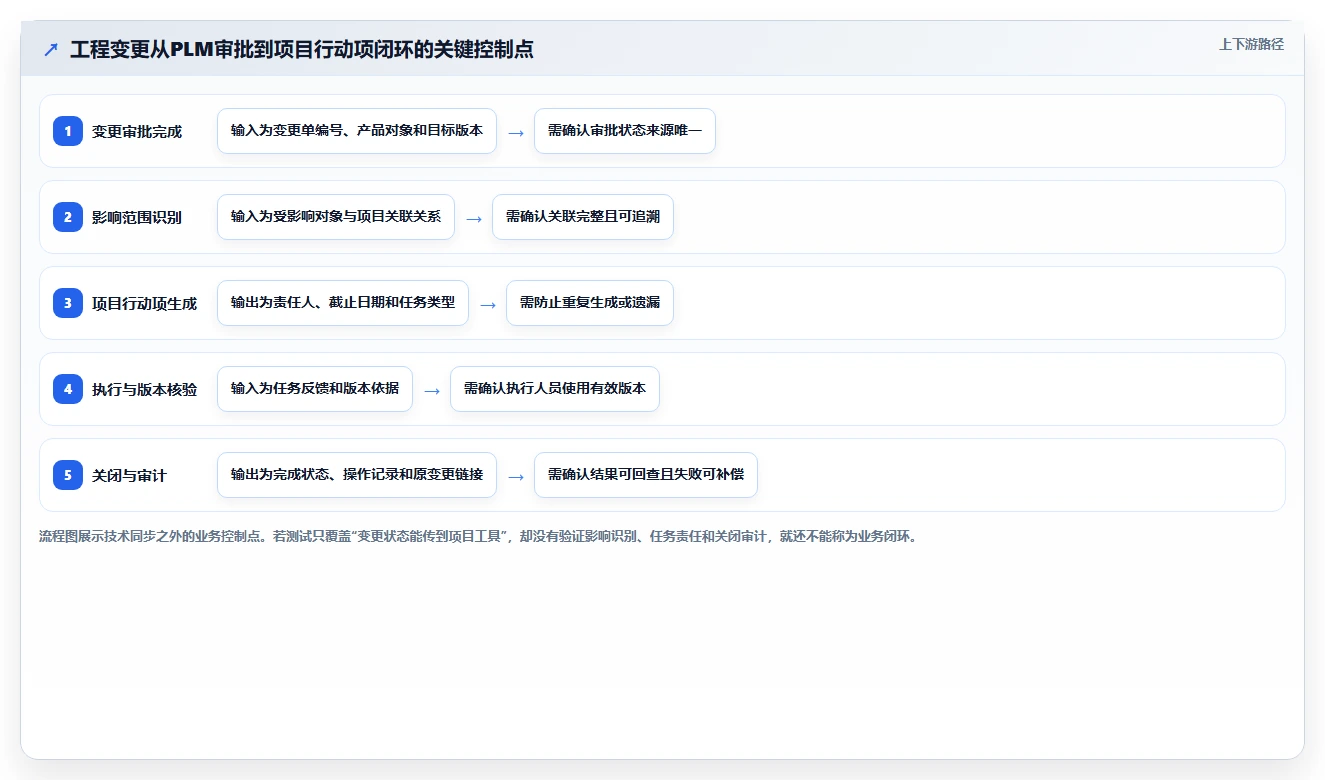1325x780 pixels.
Task: Click the 影响范围识别 step label
Action: tap(137, 217)
